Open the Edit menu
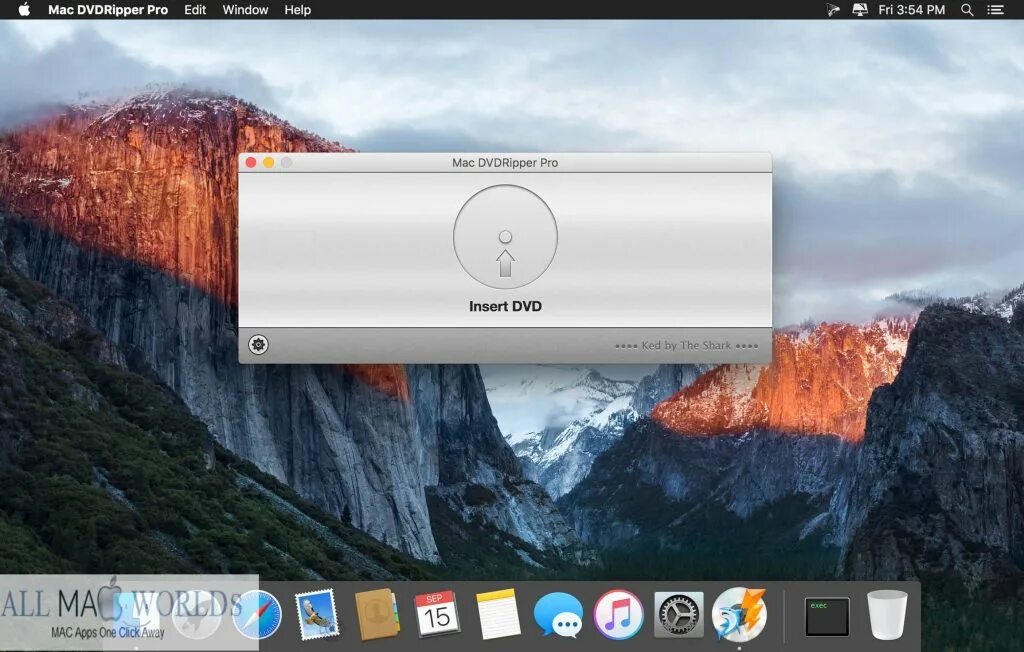This screenshot has width=1024, height=652. [195, 10]
